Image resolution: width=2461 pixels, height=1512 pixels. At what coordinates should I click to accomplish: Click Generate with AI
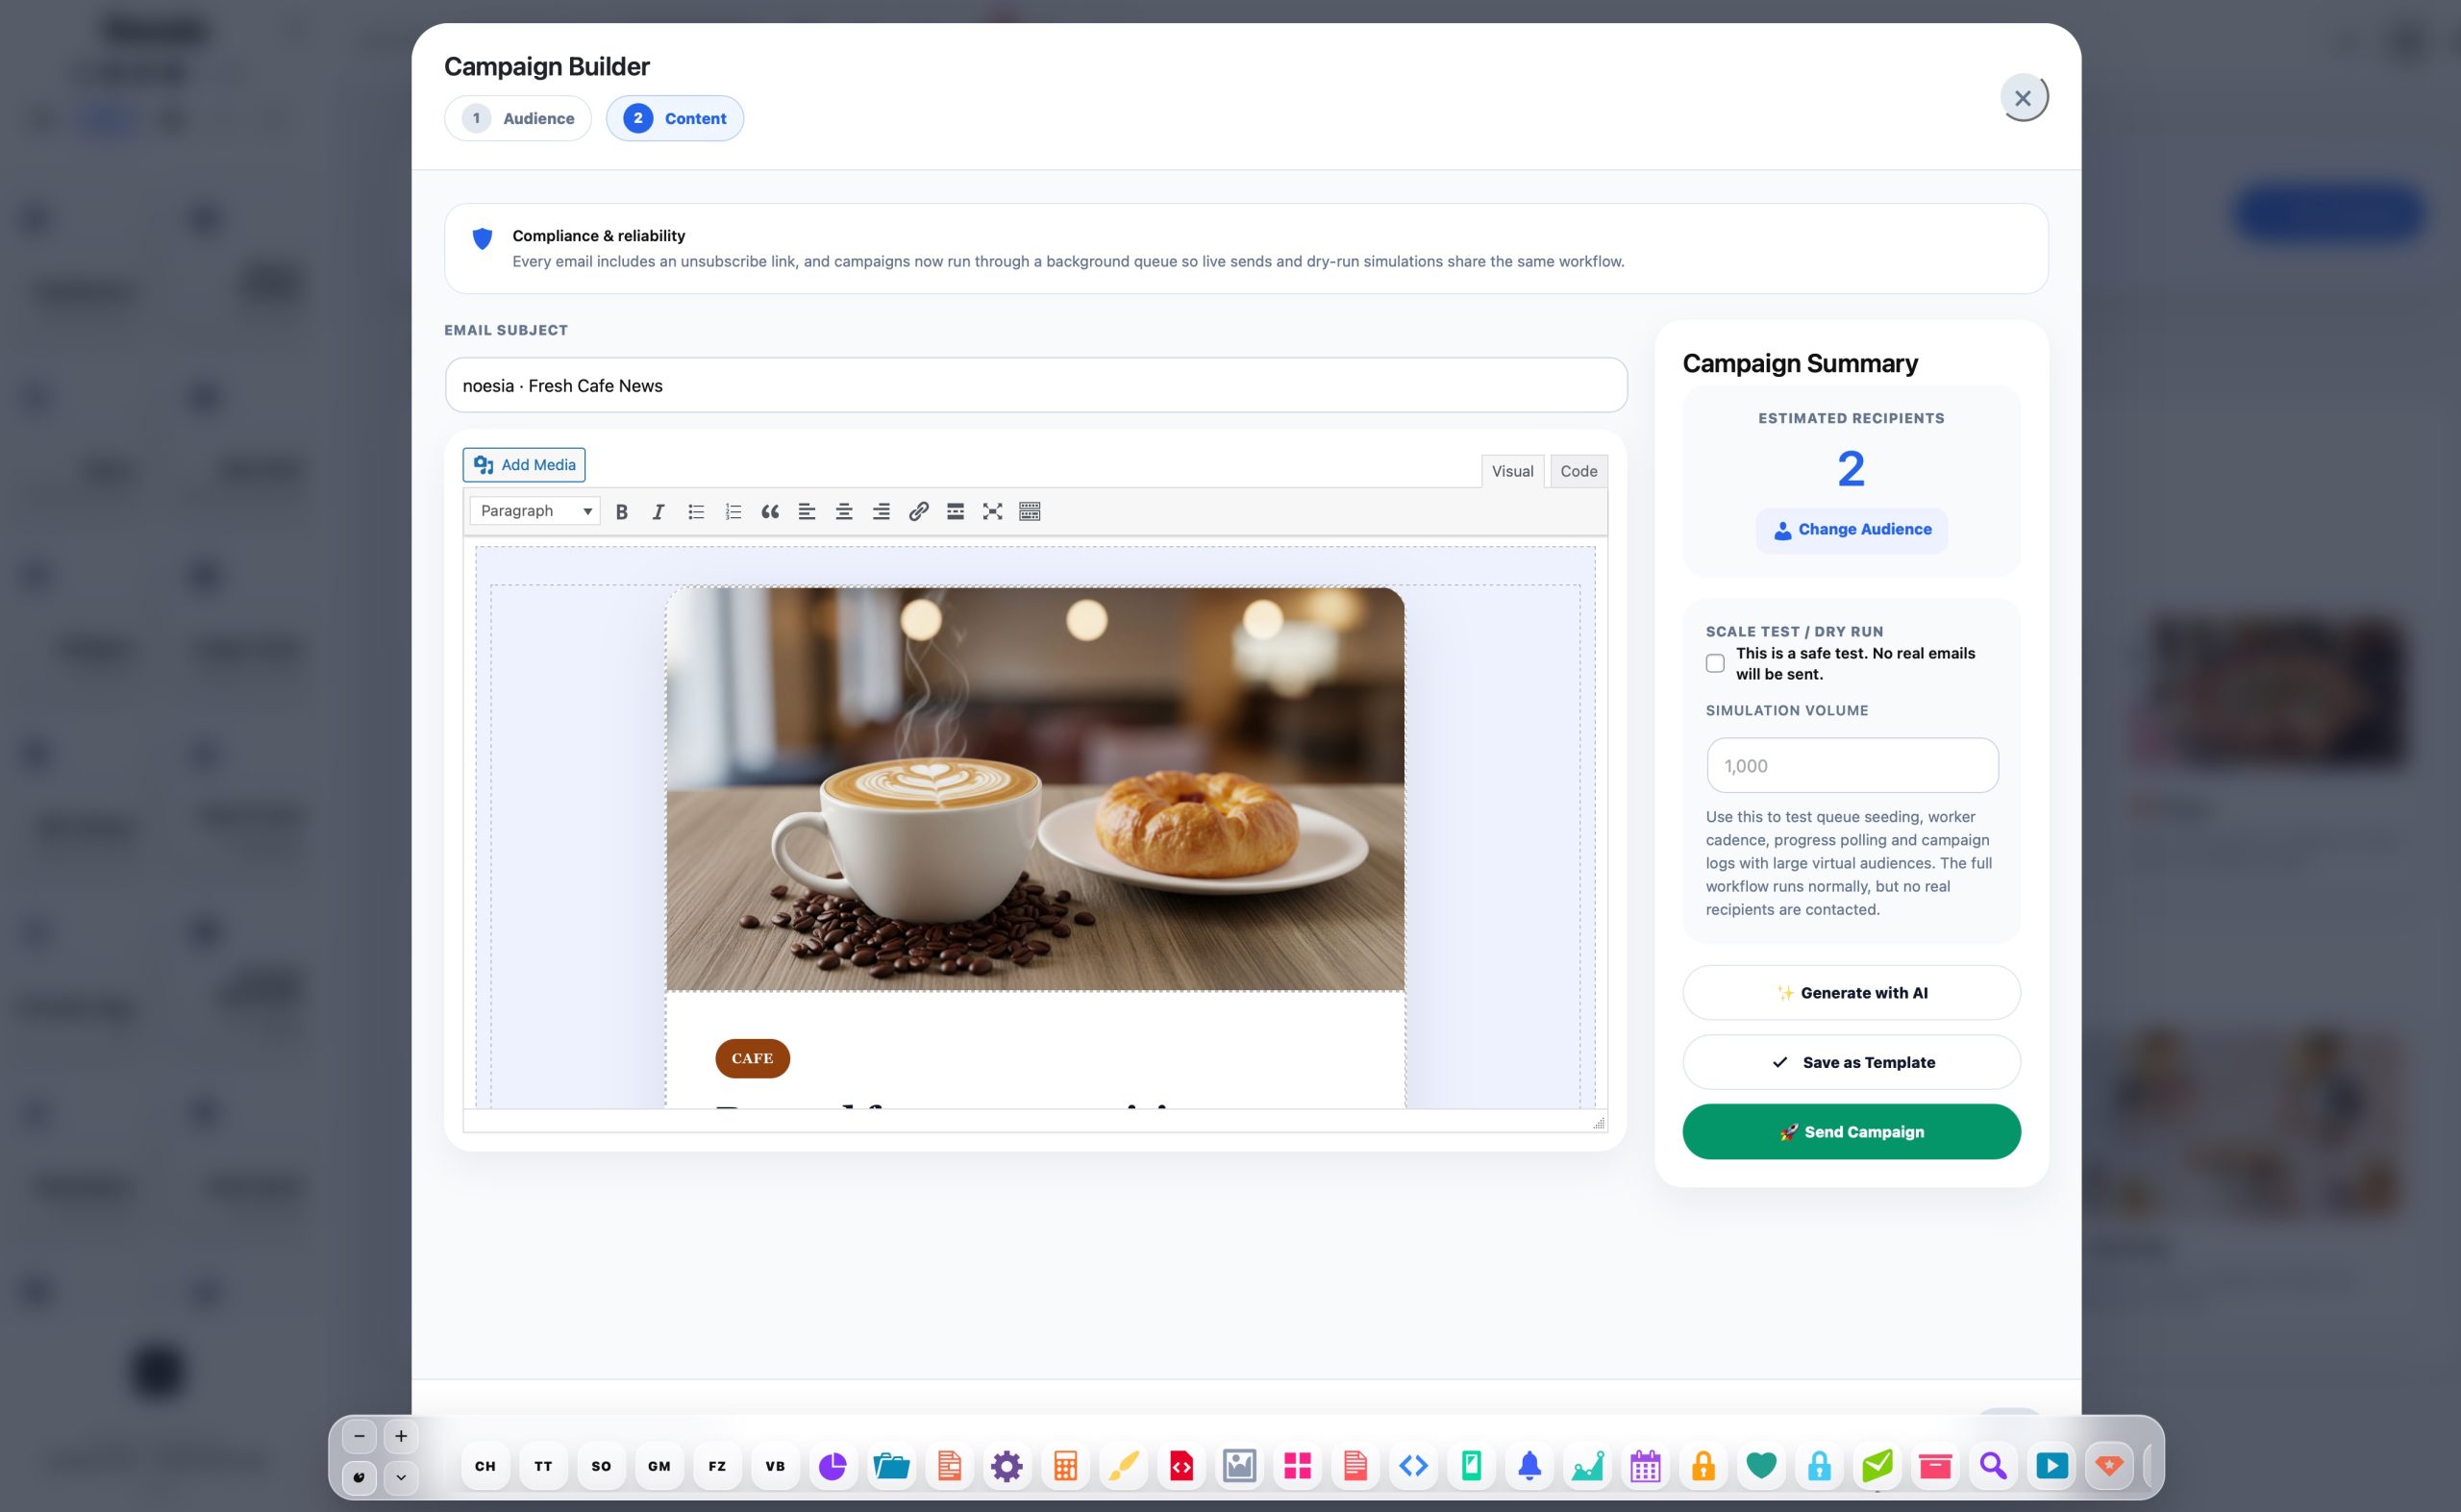click(1852, 993)
